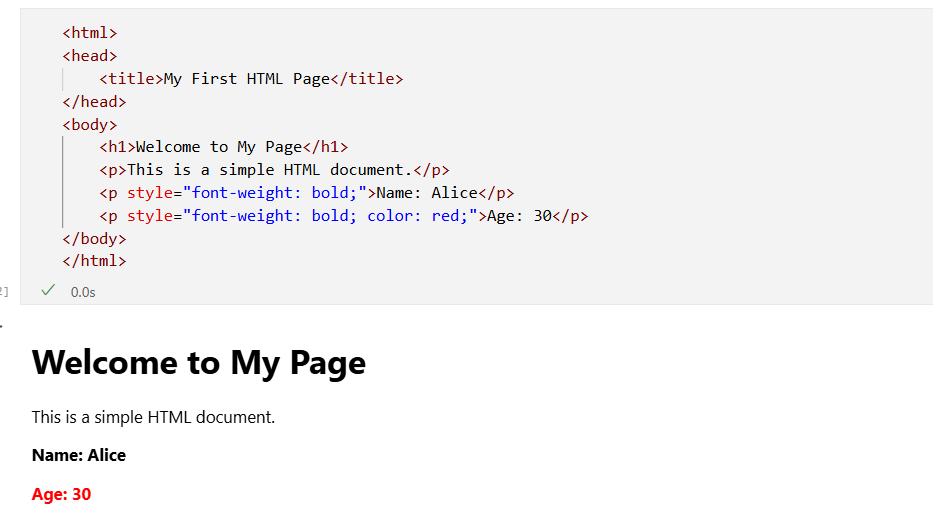Viewport: 933px width, 531px height.
Task: Click 'This is a simple HTML document.' in code
Action: tap(269, 170)
